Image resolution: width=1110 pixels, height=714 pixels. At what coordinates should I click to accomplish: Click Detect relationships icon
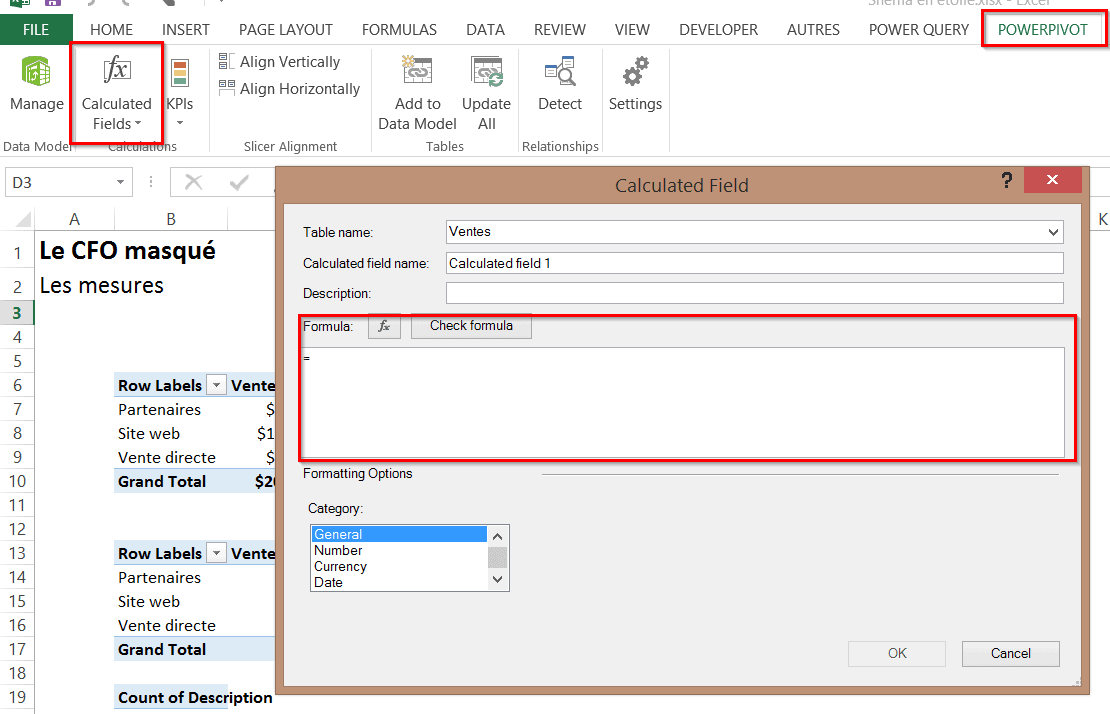(559, 73)
